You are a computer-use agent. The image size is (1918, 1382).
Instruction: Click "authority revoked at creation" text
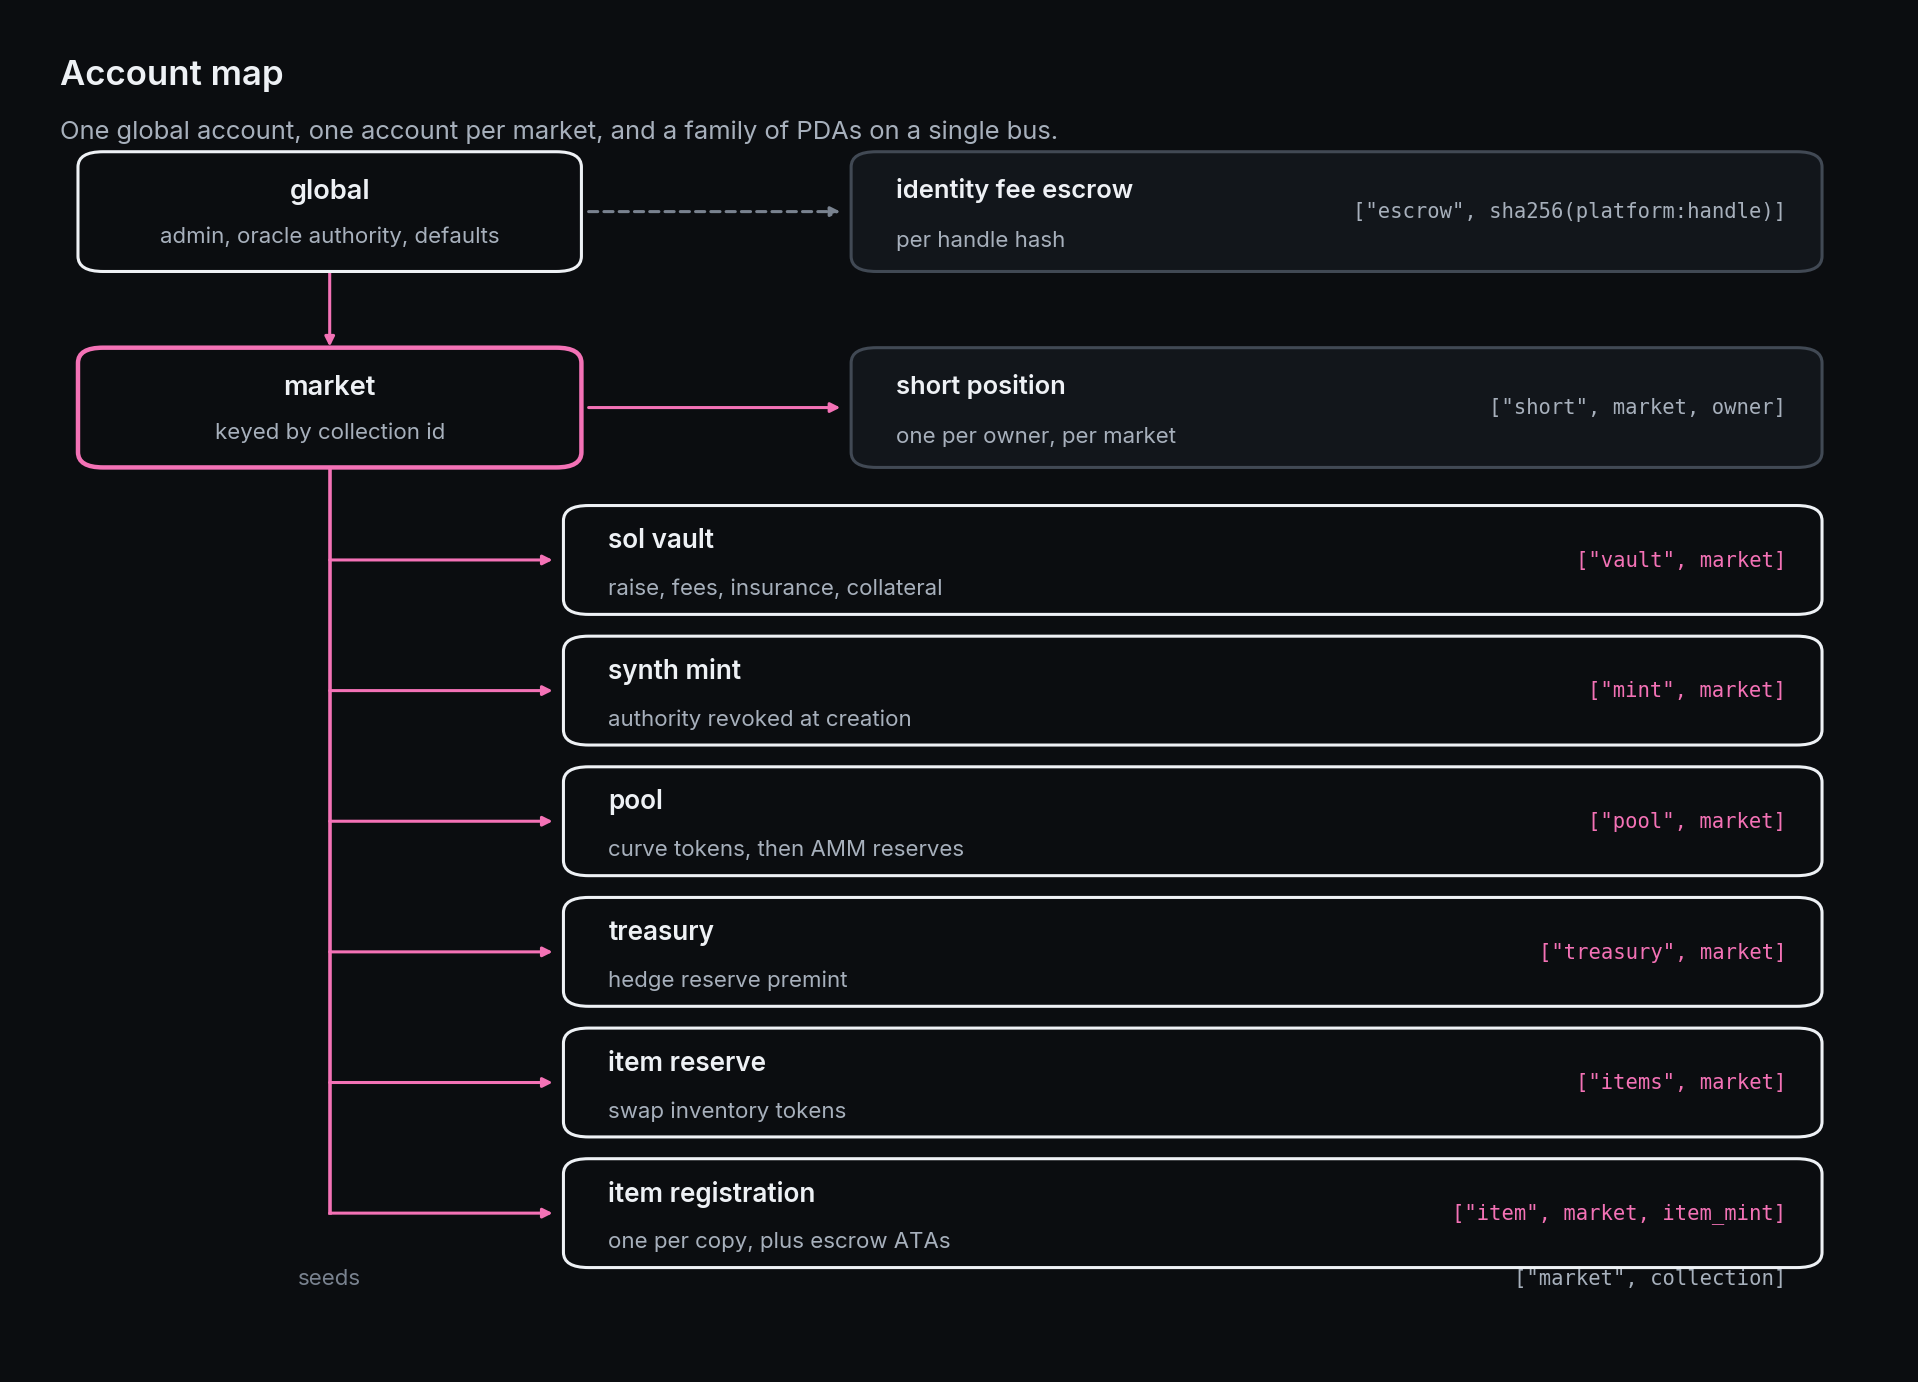[x=759, y=718]
